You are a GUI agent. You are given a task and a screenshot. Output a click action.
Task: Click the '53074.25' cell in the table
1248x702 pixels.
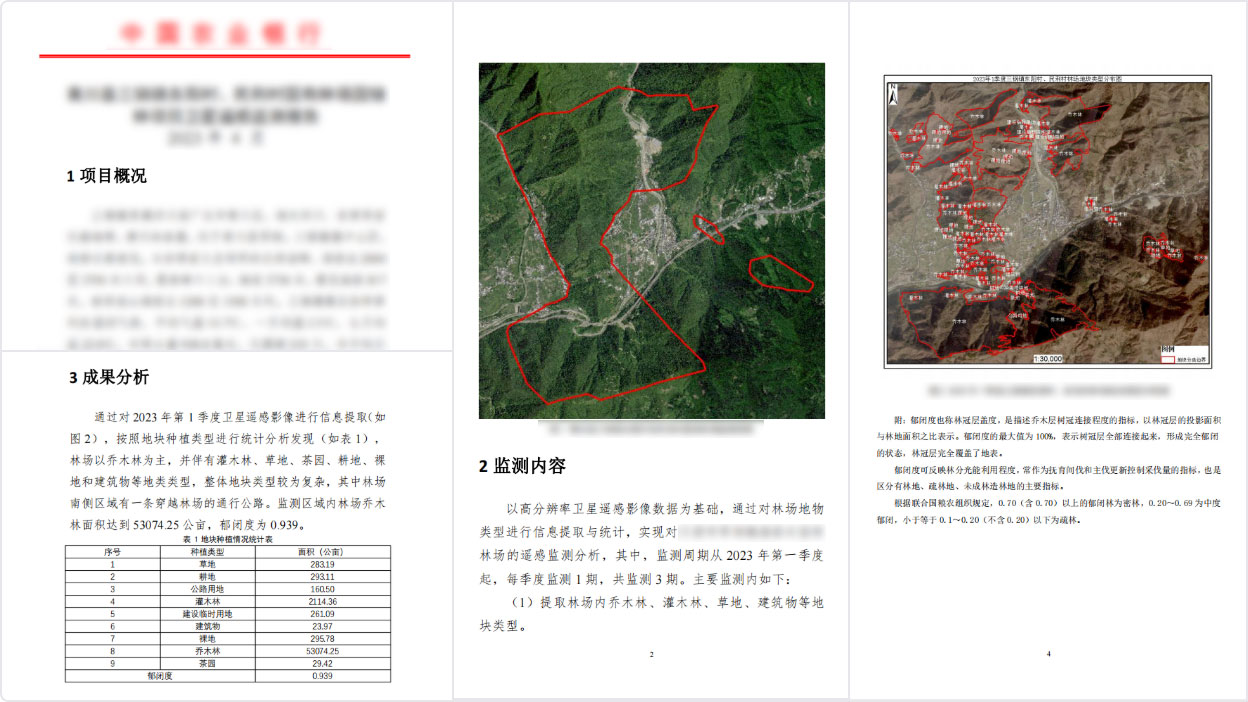pyautogui.click(x=324, y=650)
